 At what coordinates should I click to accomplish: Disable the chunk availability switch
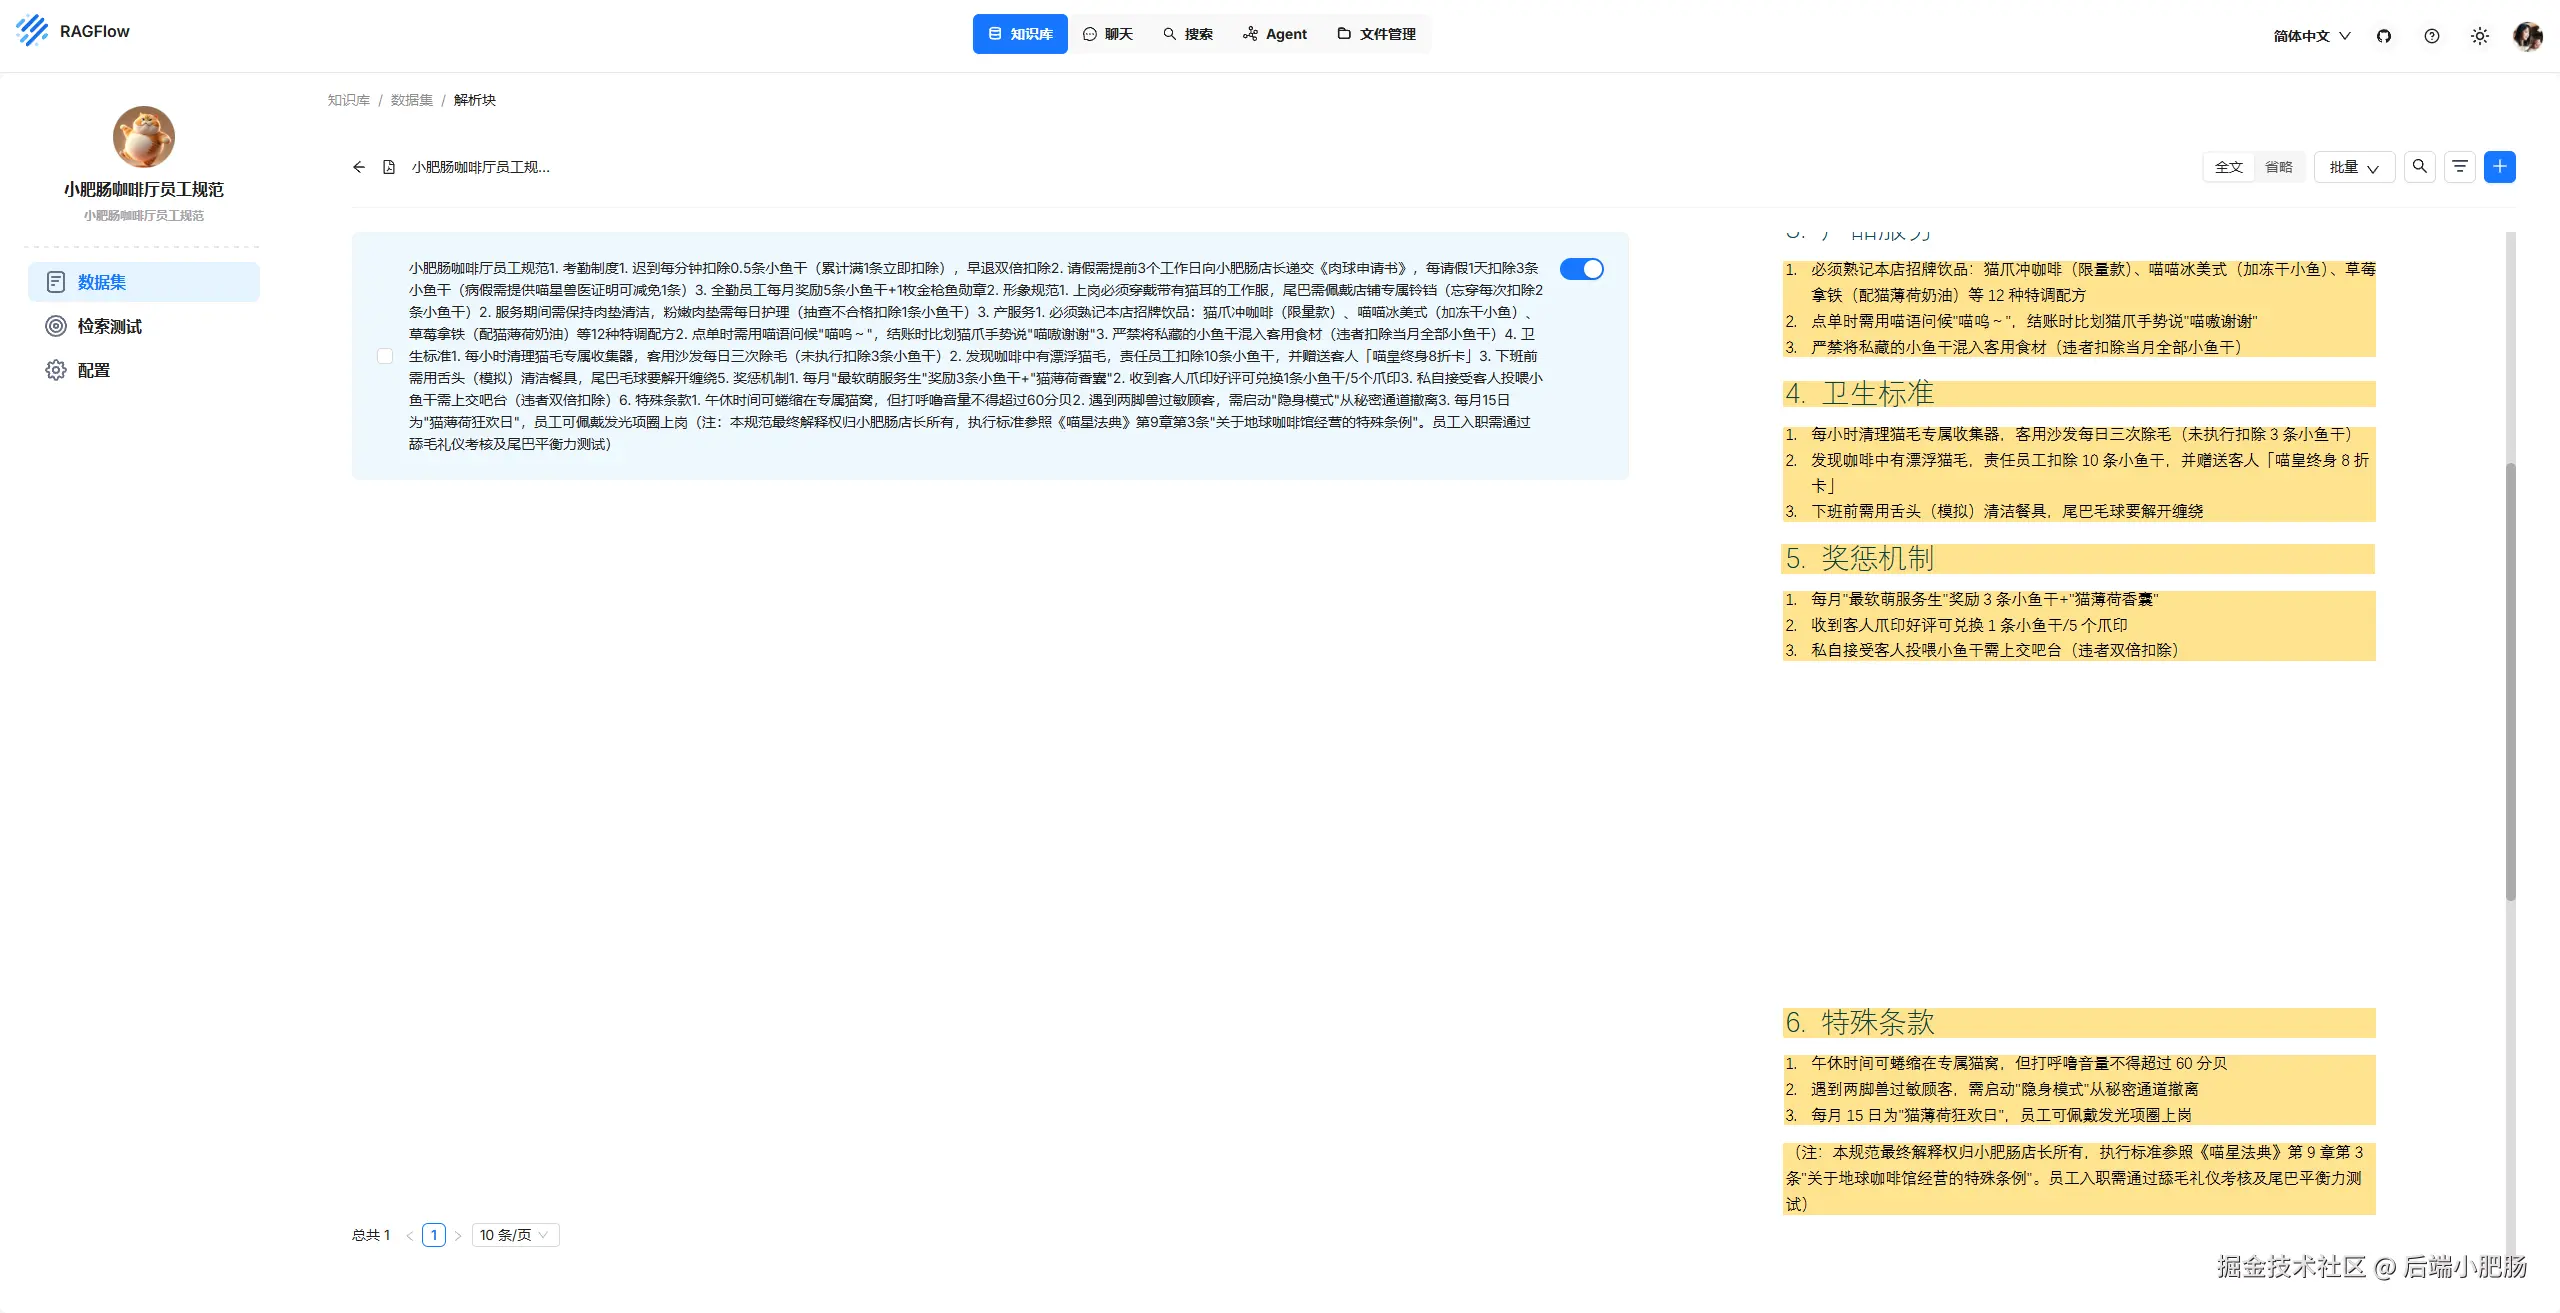pos(1581,269)
